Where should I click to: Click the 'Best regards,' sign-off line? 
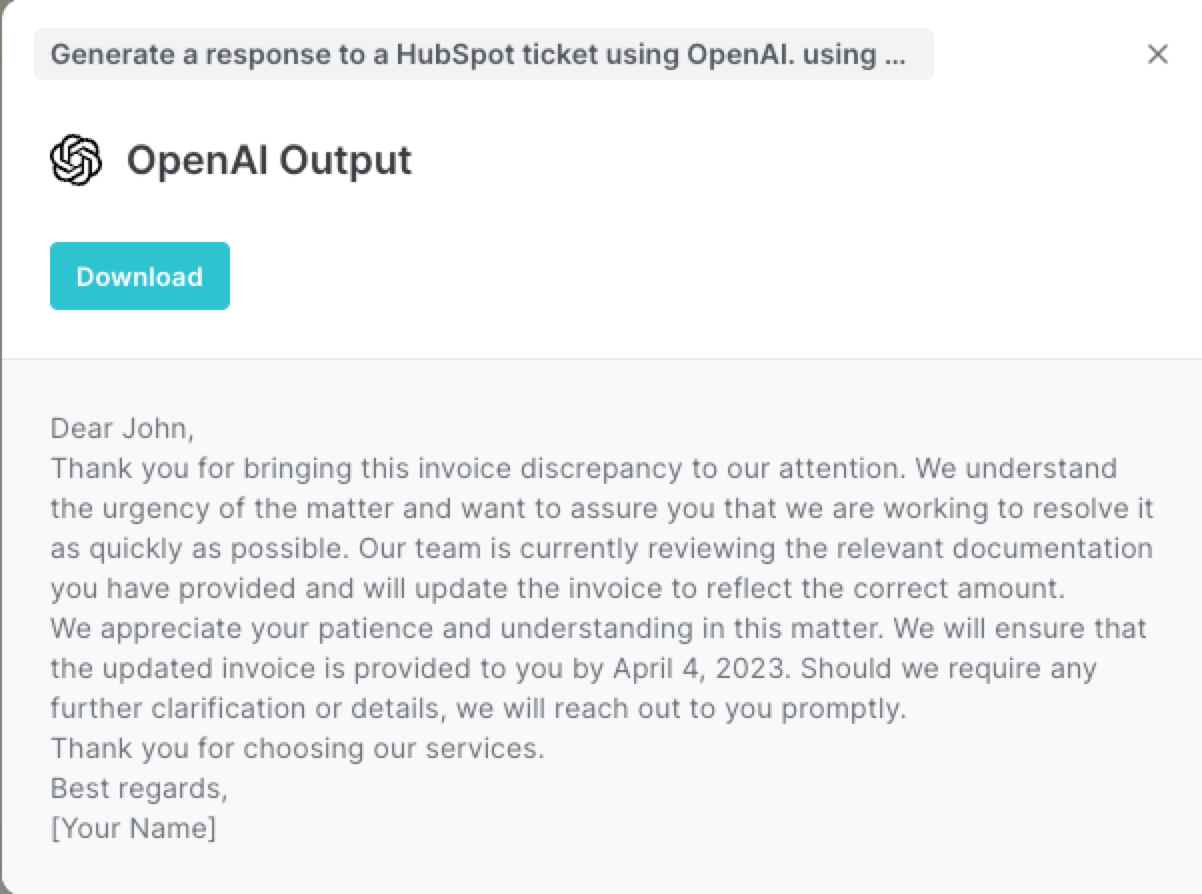tap(140, 788)
